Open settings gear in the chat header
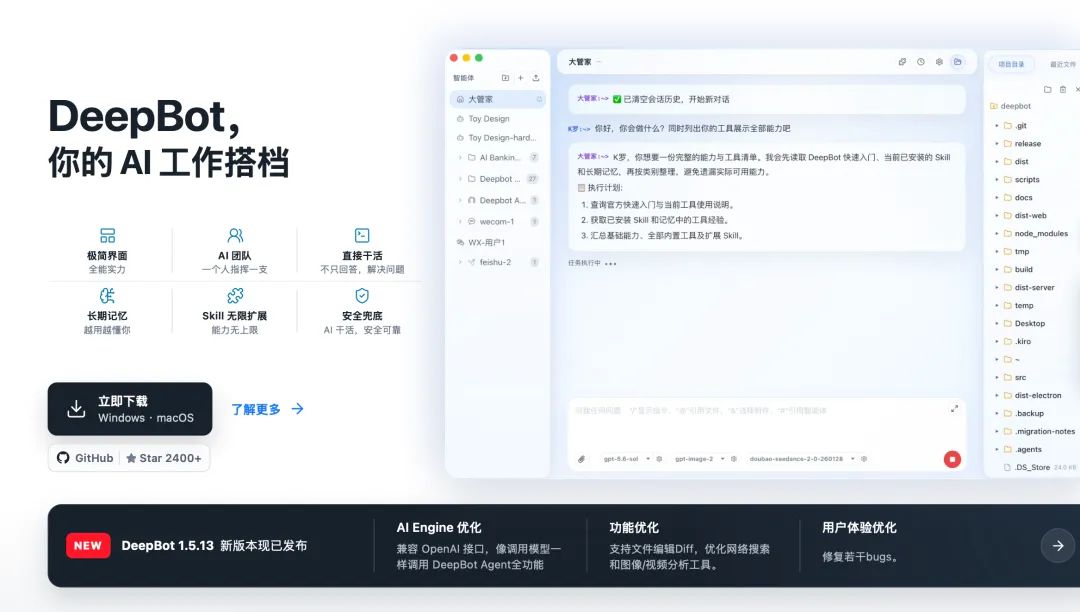The height and width of the screenshot is (612, 1080). click(x=939, y=62)
